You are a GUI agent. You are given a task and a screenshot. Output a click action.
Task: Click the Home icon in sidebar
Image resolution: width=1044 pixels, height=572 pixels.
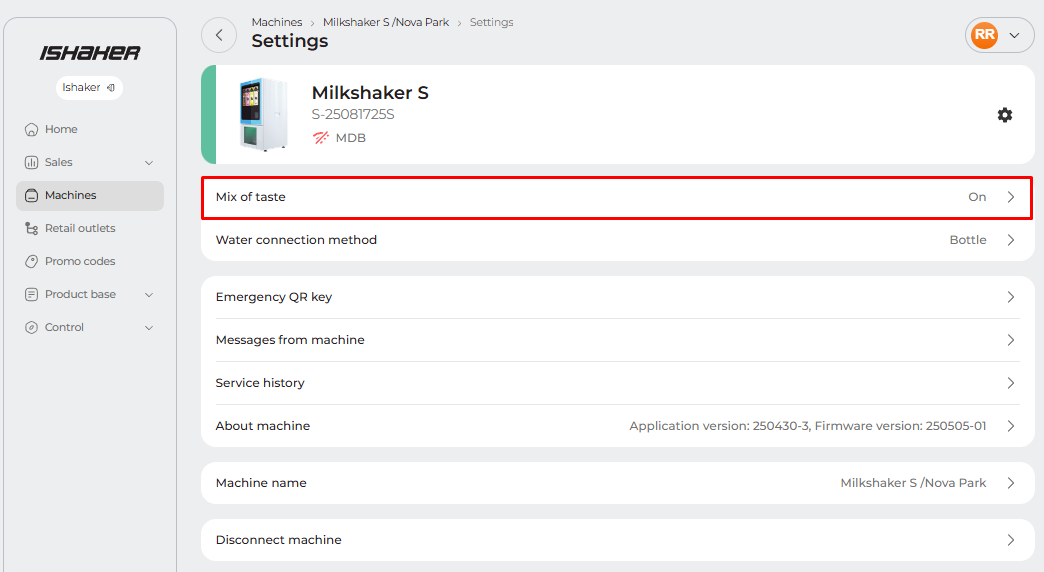tap(32, 130)
